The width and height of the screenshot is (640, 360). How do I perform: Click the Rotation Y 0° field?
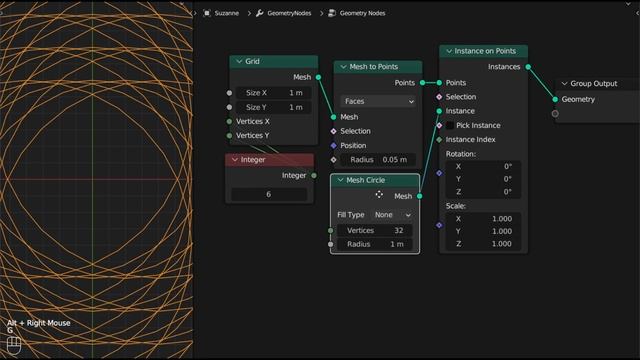483,179
